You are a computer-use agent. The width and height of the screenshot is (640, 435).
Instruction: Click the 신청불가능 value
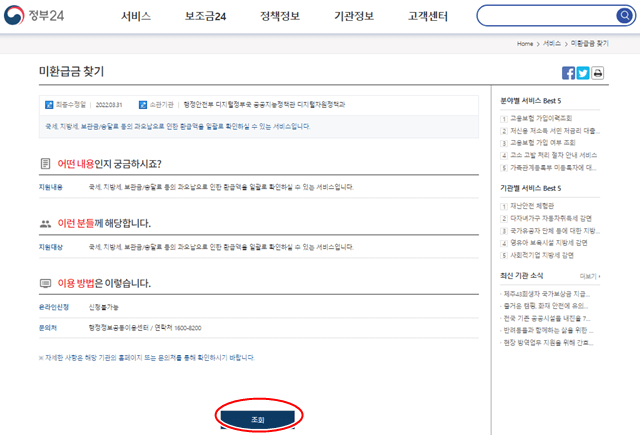[x=104, y=307]
